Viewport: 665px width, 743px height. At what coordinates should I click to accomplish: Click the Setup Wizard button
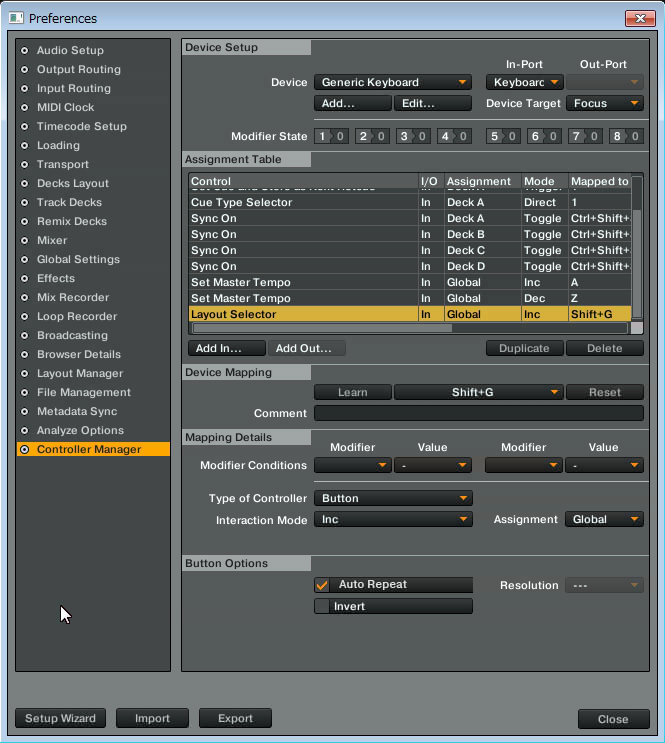60,718
